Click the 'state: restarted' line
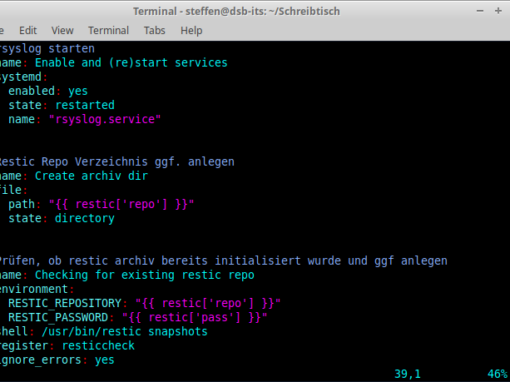510x382 pixels. [x=61, y=105]
